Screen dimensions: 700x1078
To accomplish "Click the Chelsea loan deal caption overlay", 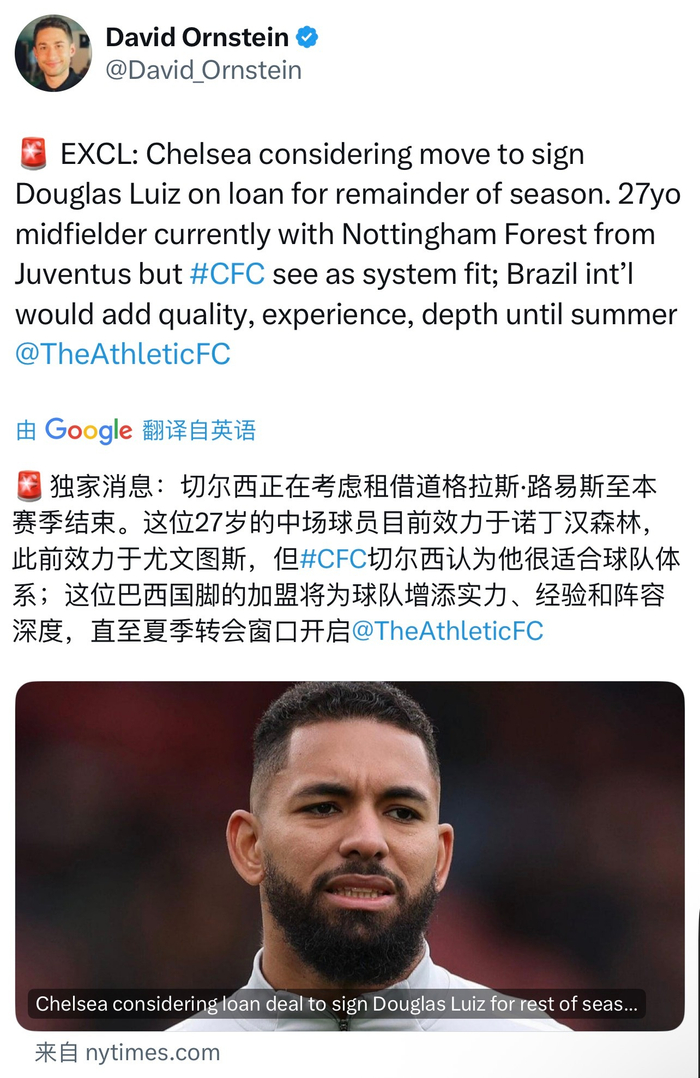I will tap(336, 1003).
